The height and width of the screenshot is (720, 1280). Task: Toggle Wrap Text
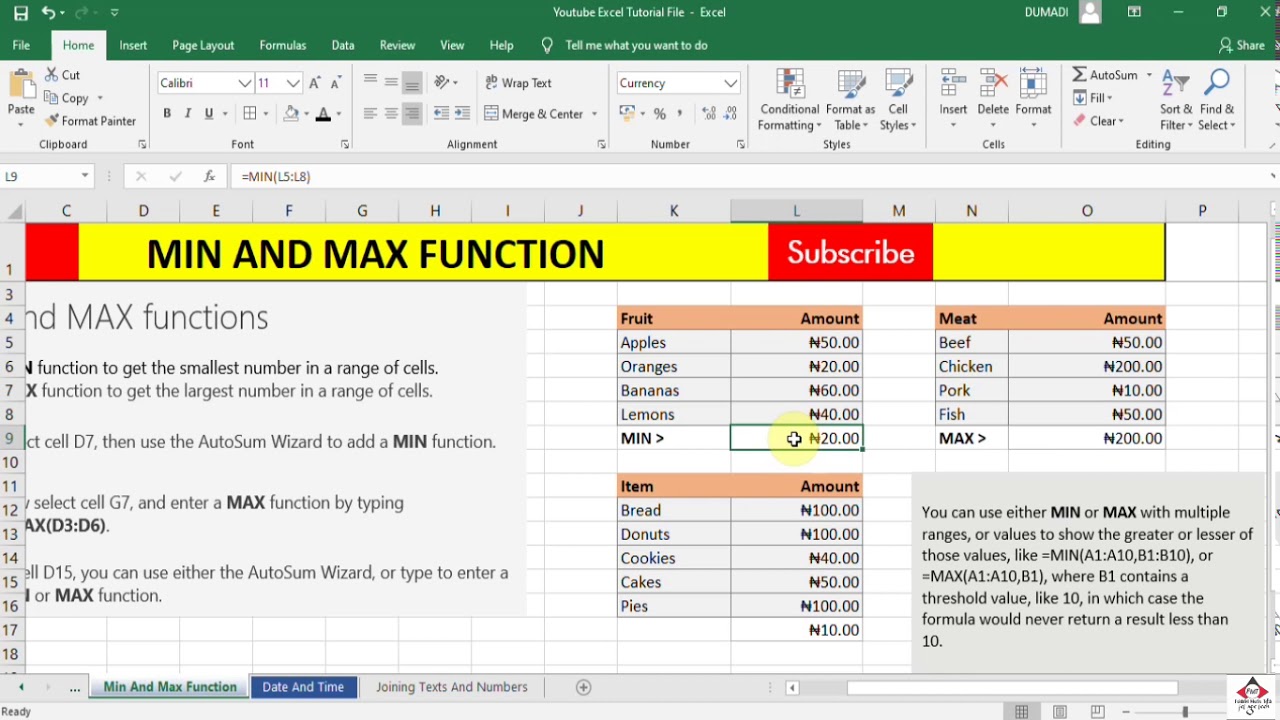point(518,83)
